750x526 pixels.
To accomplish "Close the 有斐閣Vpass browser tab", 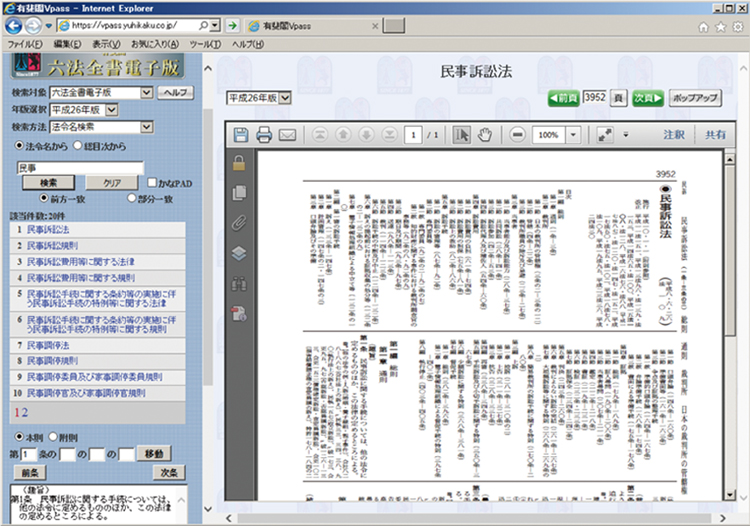I will [375, 26].
